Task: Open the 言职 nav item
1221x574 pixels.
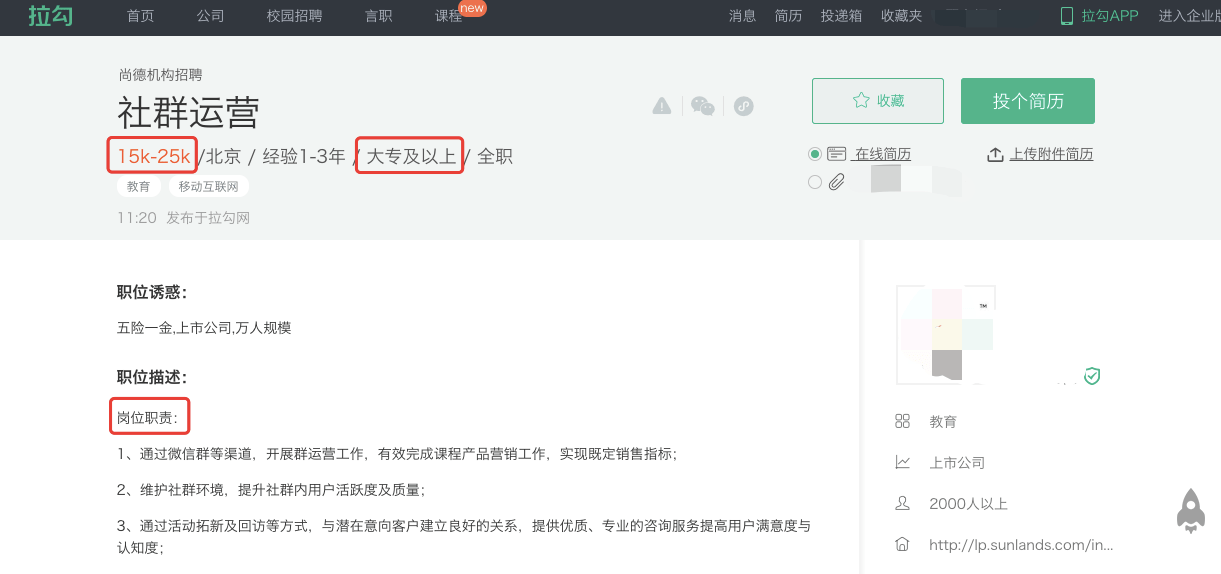Action: (378, 16)
